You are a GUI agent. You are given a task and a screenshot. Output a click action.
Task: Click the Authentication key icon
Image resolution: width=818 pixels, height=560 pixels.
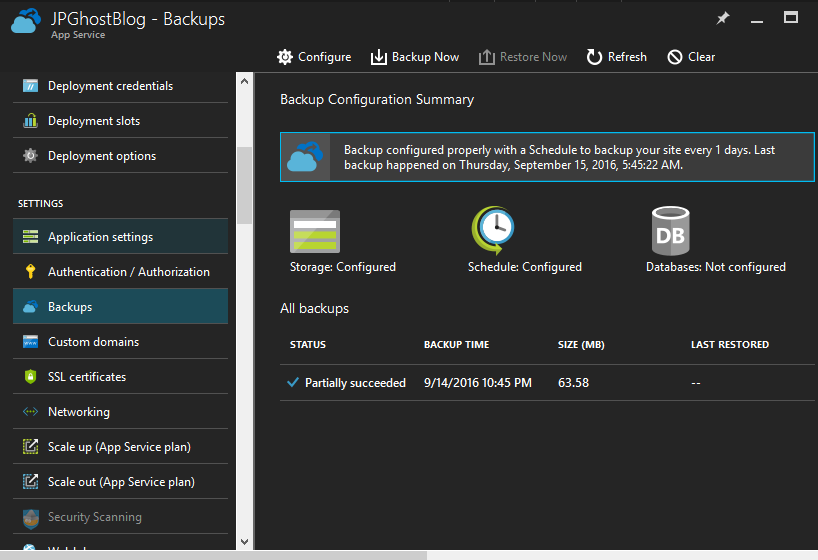tap(30, 271)
